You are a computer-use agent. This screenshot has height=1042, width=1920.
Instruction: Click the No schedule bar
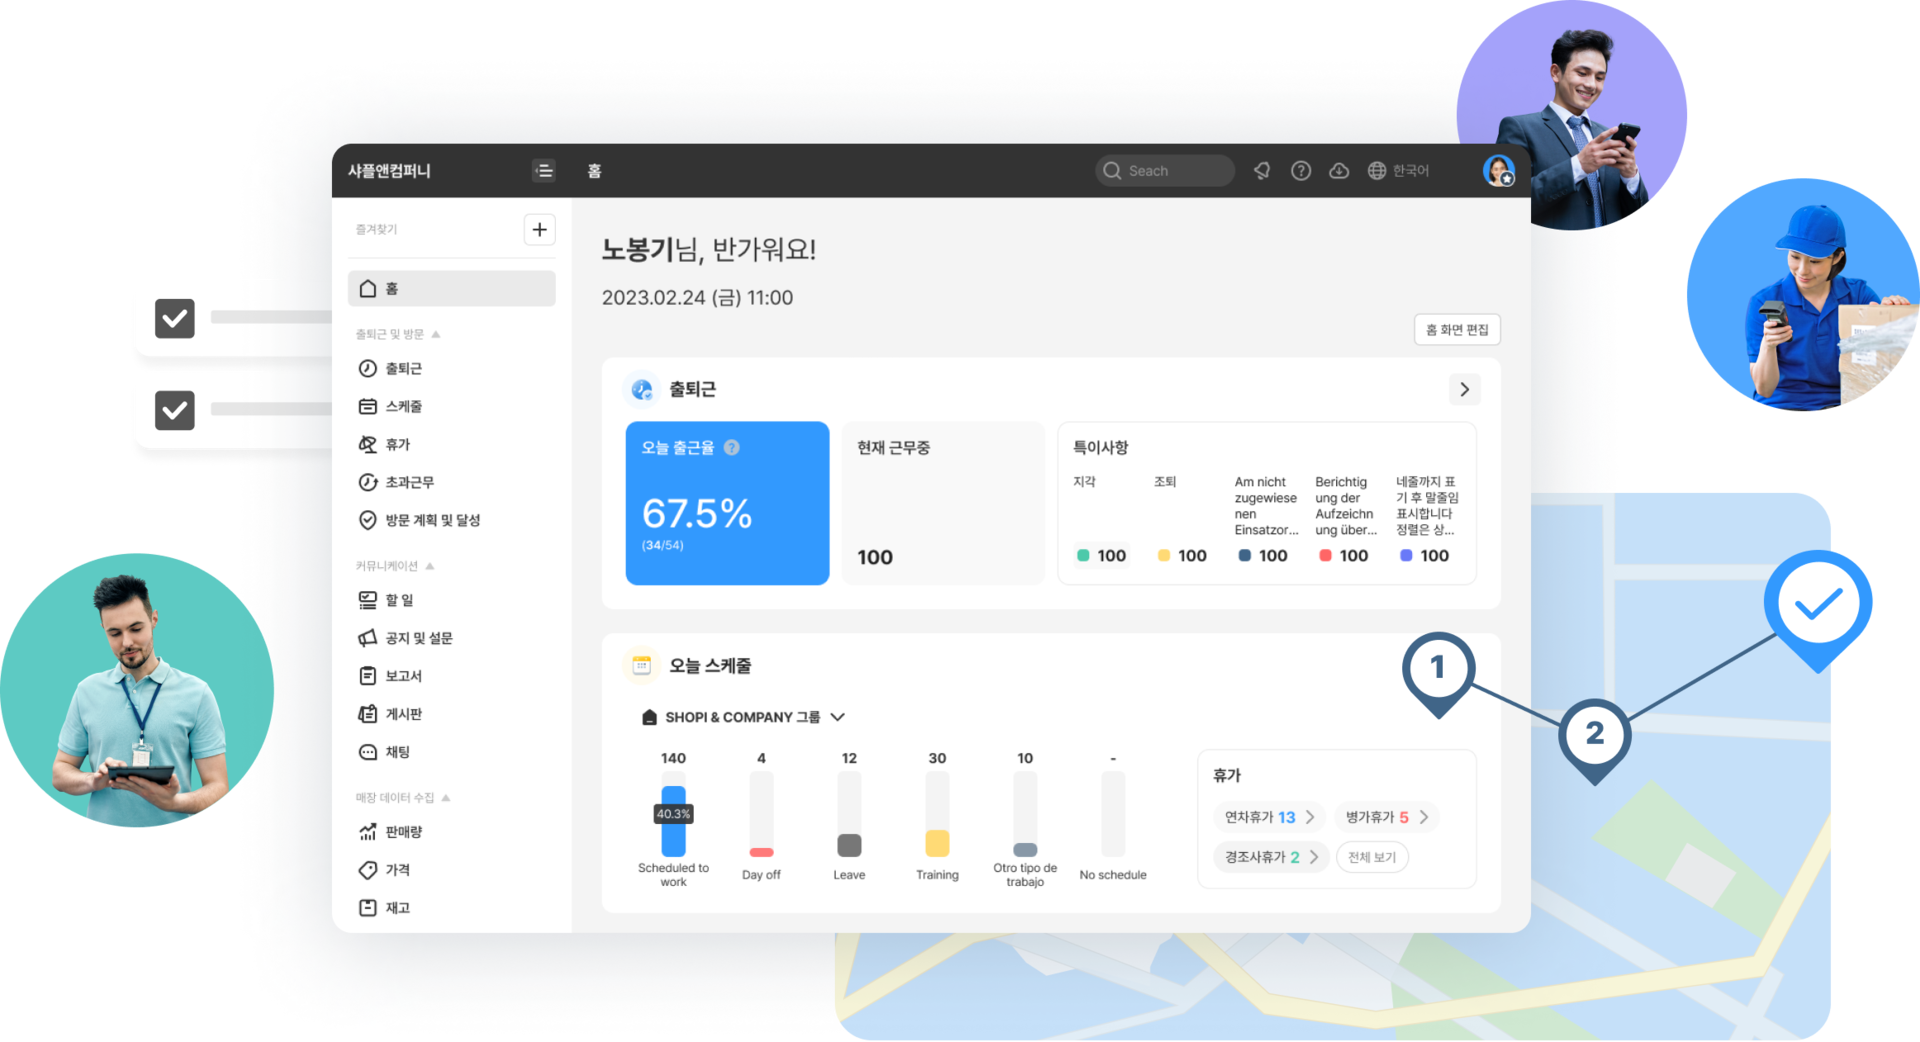pos(1113,815)
